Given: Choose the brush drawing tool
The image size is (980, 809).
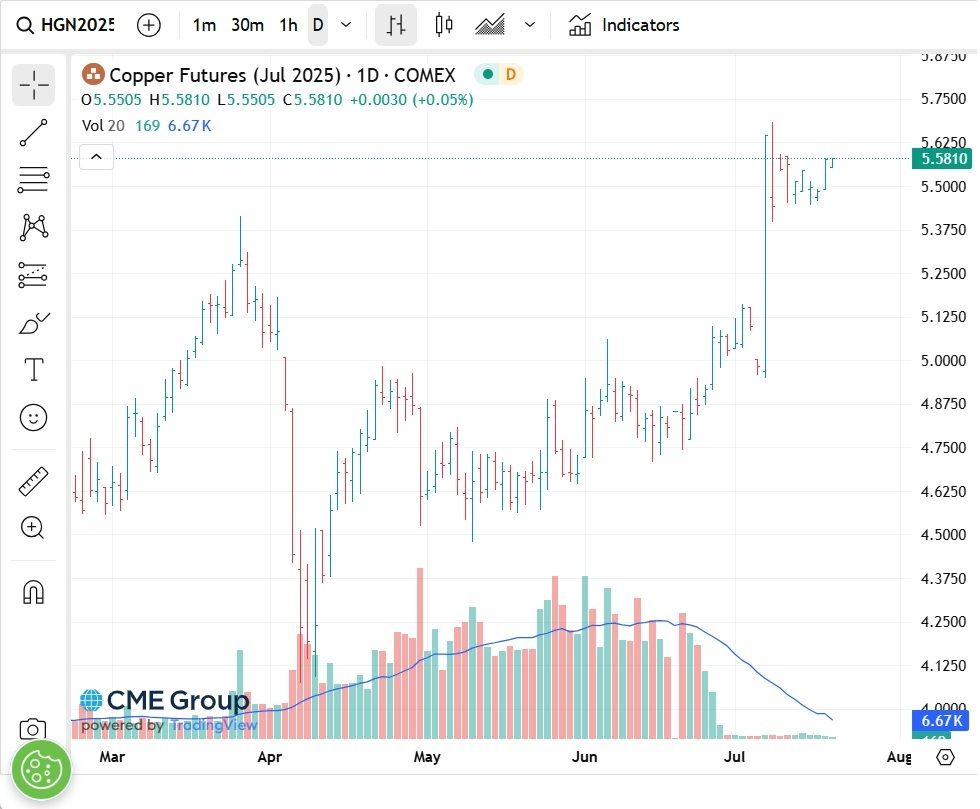Looking at the screenshot, I should pos(34,323).
